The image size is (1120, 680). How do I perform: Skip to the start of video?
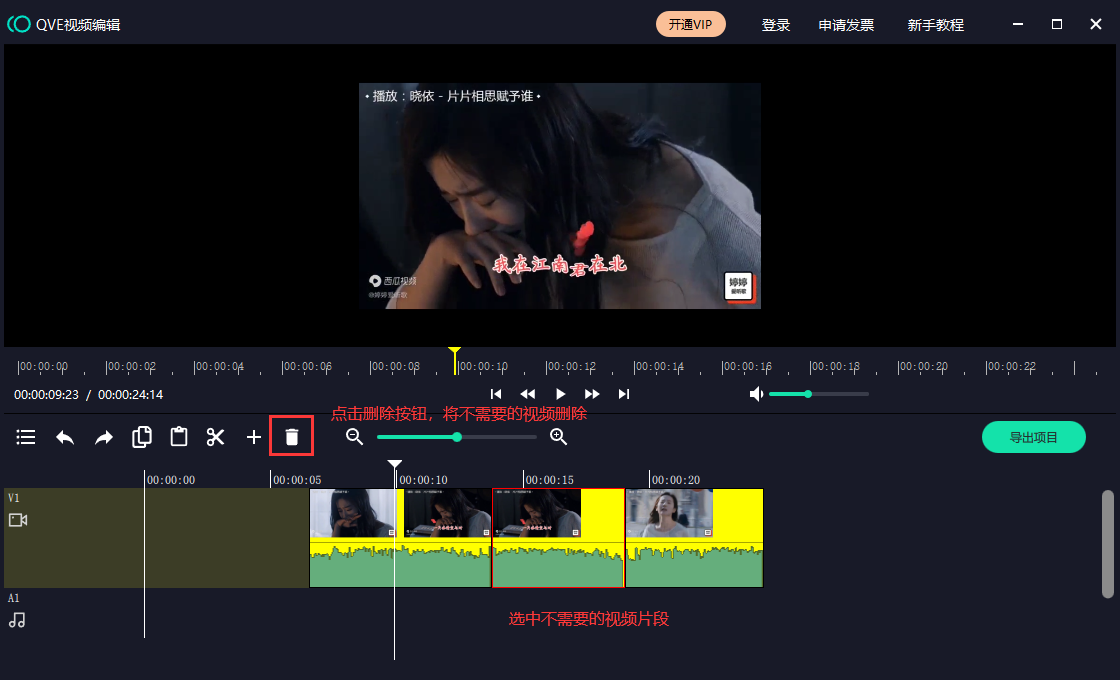pos(496,394)
